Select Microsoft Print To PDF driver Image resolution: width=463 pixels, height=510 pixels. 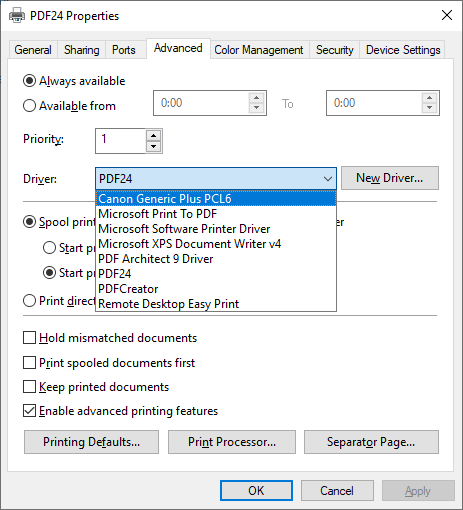coord(216,214)
